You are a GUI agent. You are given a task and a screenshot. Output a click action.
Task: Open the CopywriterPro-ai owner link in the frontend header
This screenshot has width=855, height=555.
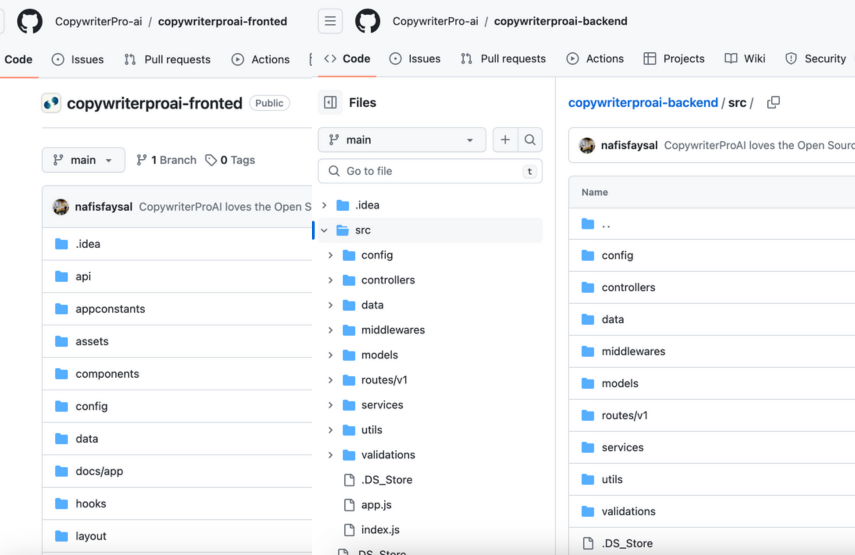pos(99,22)
